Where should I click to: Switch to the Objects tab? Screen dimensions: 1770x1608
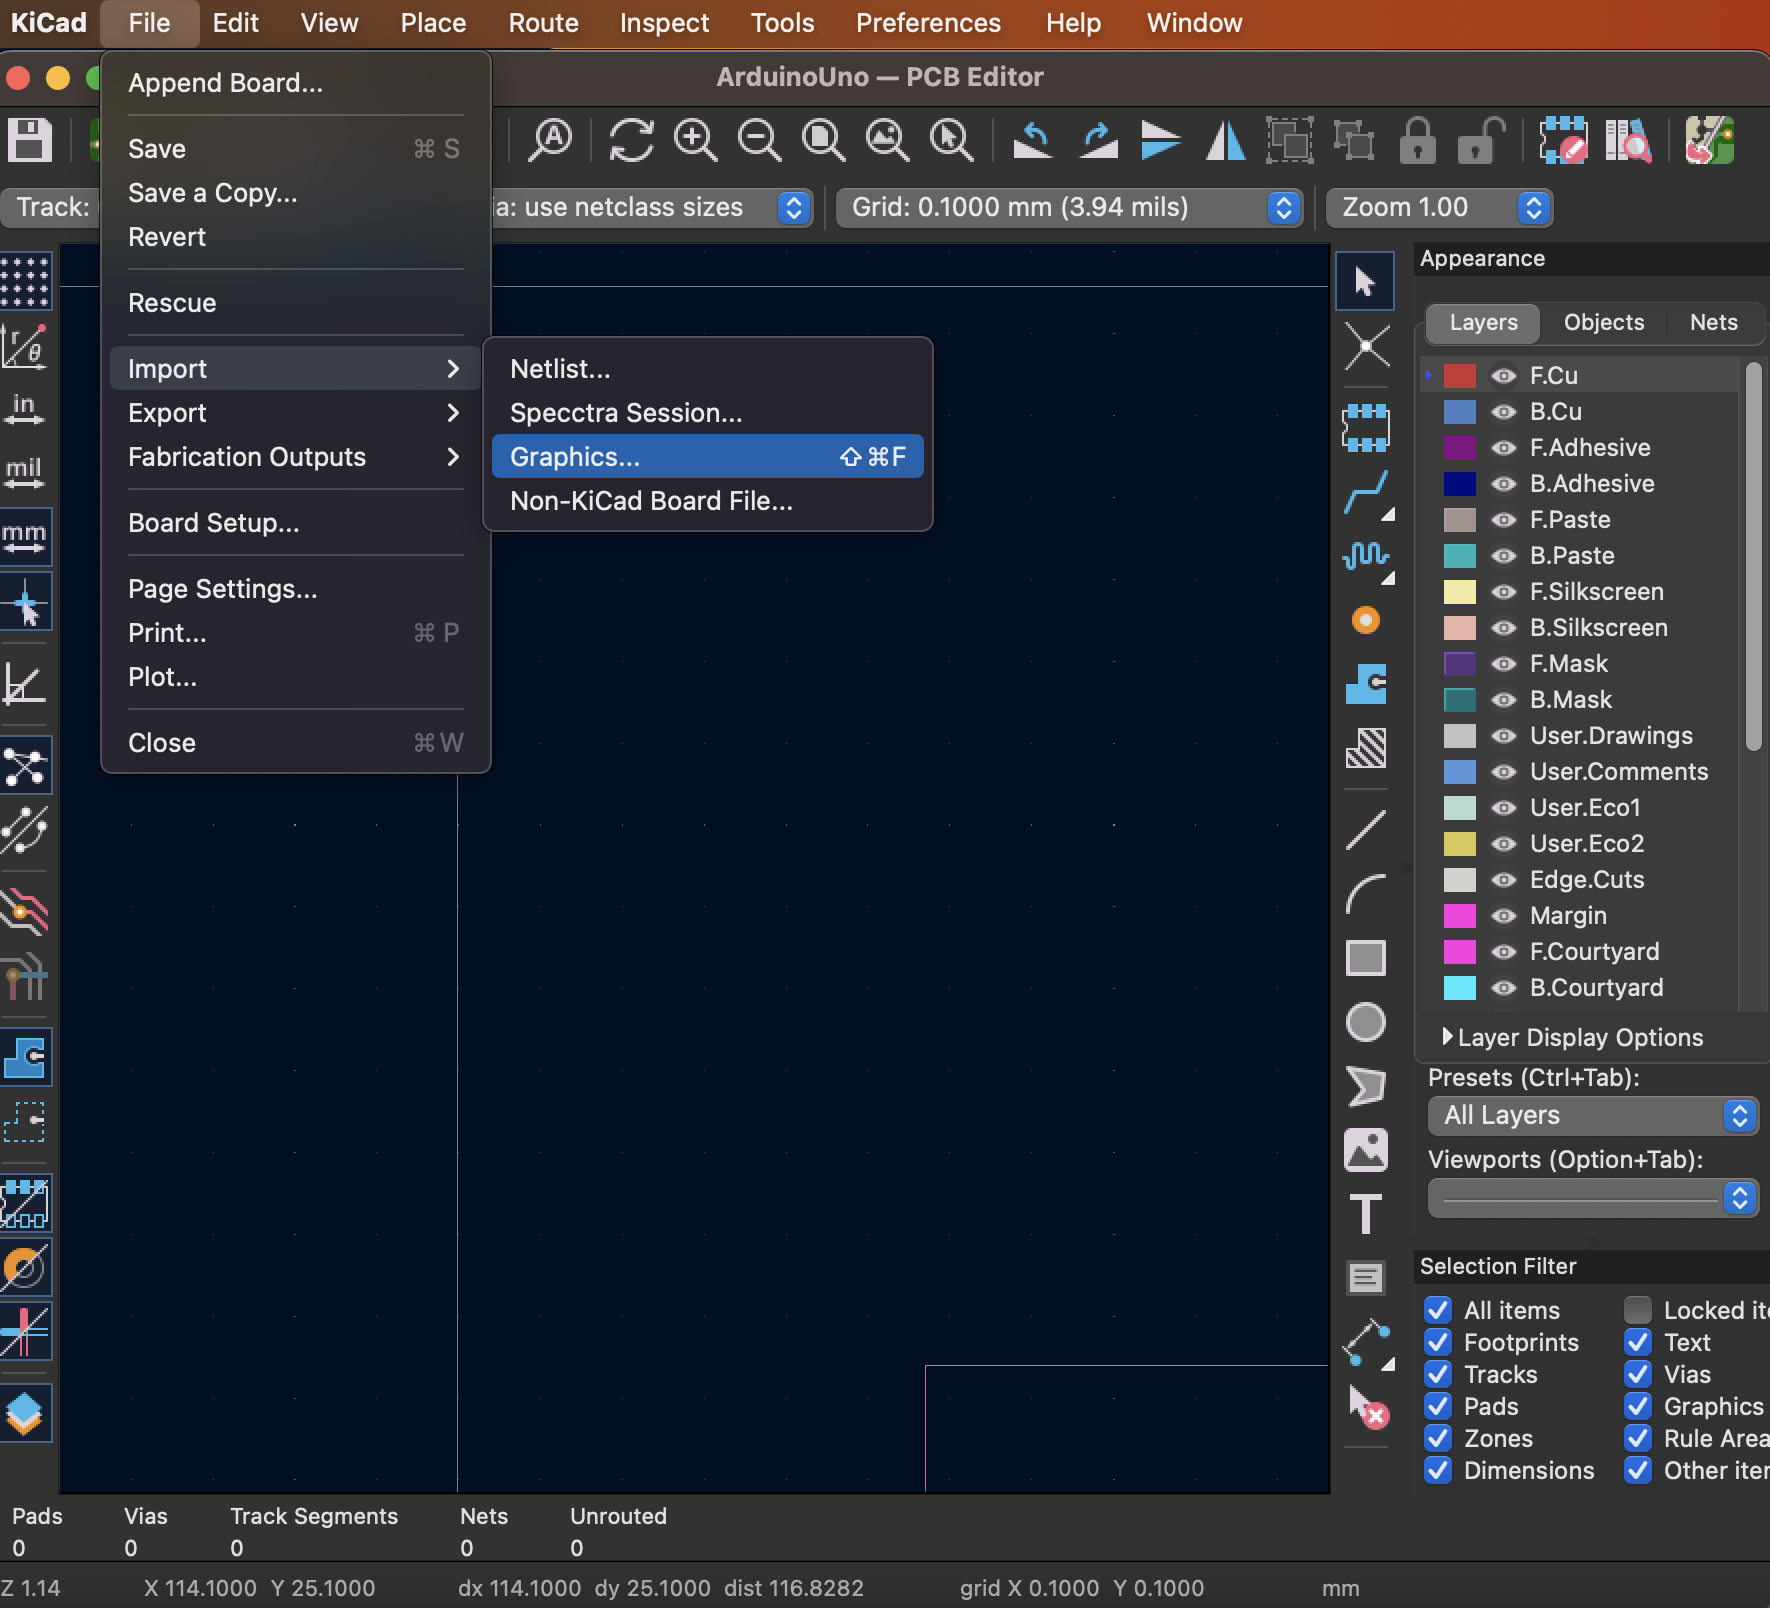(1603, 323)
